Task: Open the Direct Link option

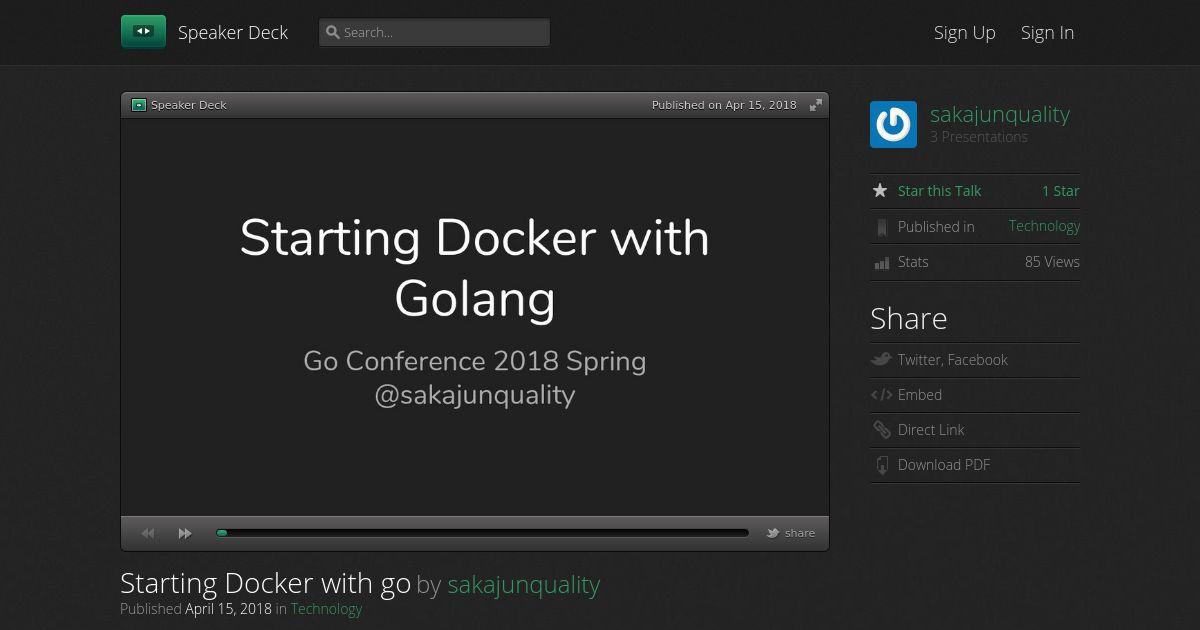Action: tap(931, 430)
